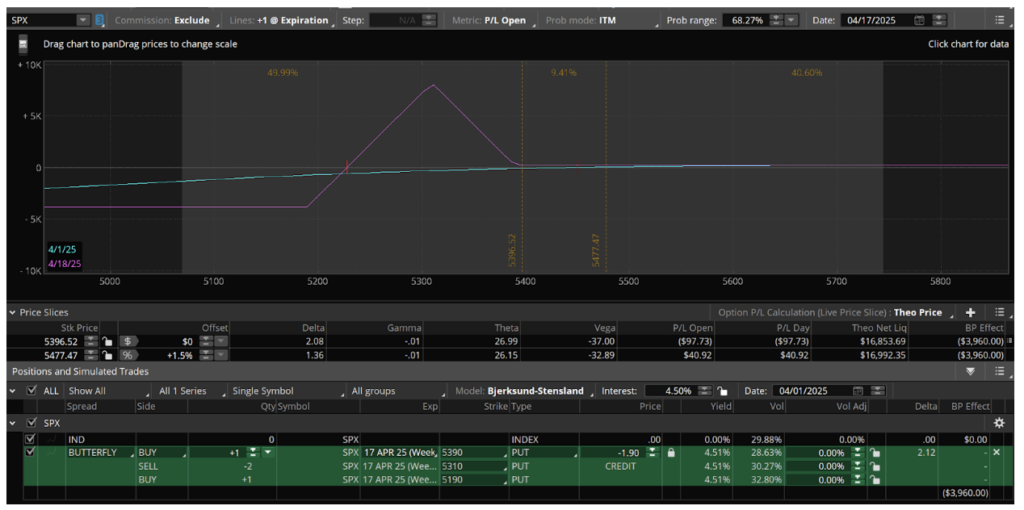Image resolution: width=1024 pixels, height=510 pixels.
Task: Toggle the BUTTERFLY row checkbox
Action: [x=29, y=452]
